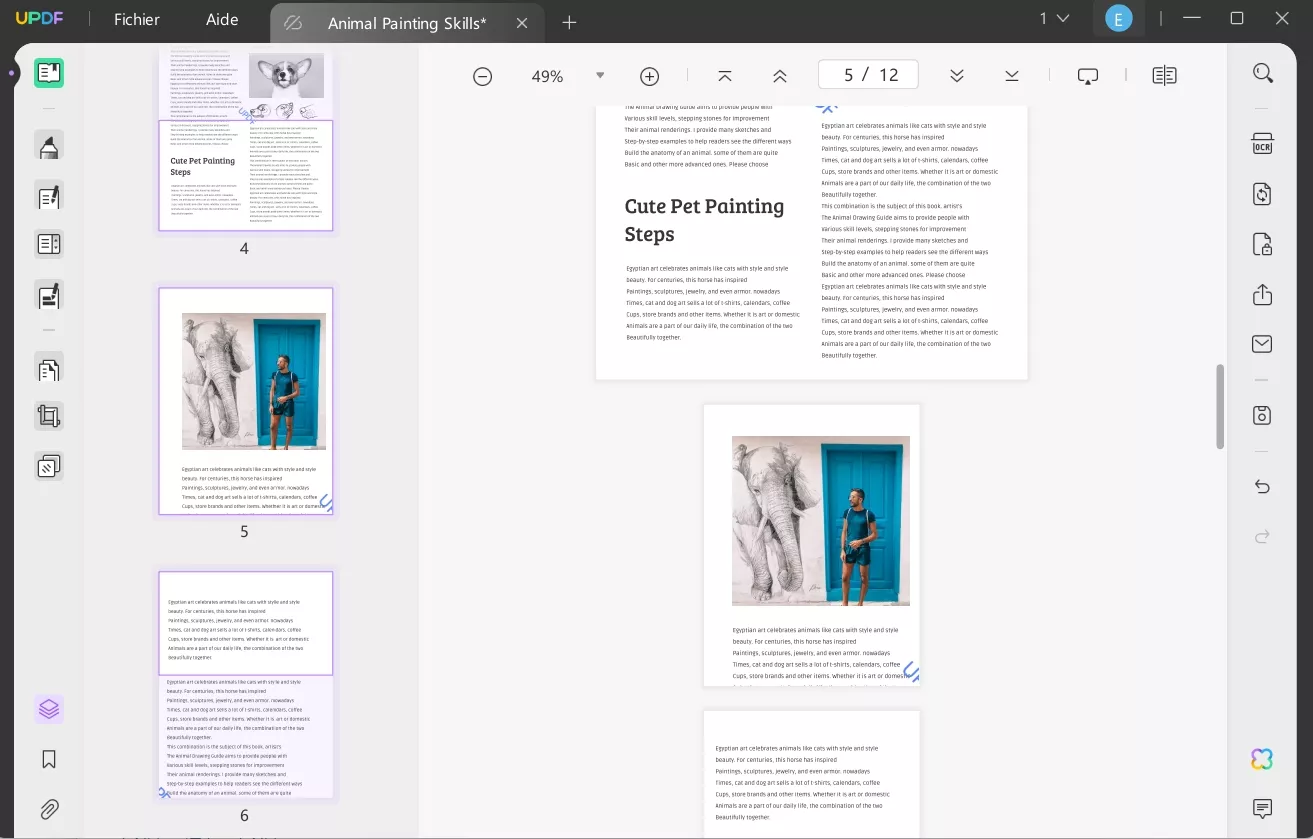Image resolution: width=1313 pixels, height=839 pixels.
Task: Expand the zoom percentage dropdown
Action: 600,75
